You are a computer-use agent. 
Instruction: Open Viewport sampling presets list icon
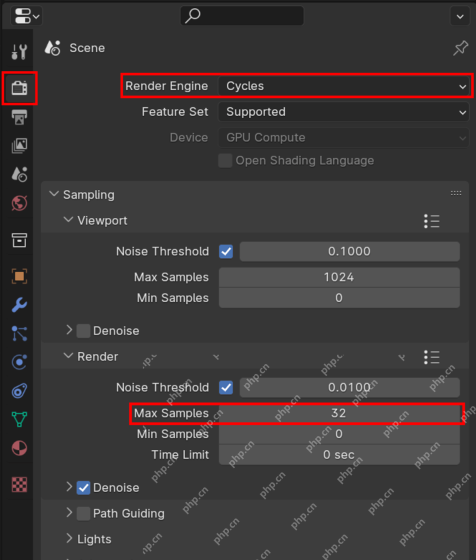[432, 221]
